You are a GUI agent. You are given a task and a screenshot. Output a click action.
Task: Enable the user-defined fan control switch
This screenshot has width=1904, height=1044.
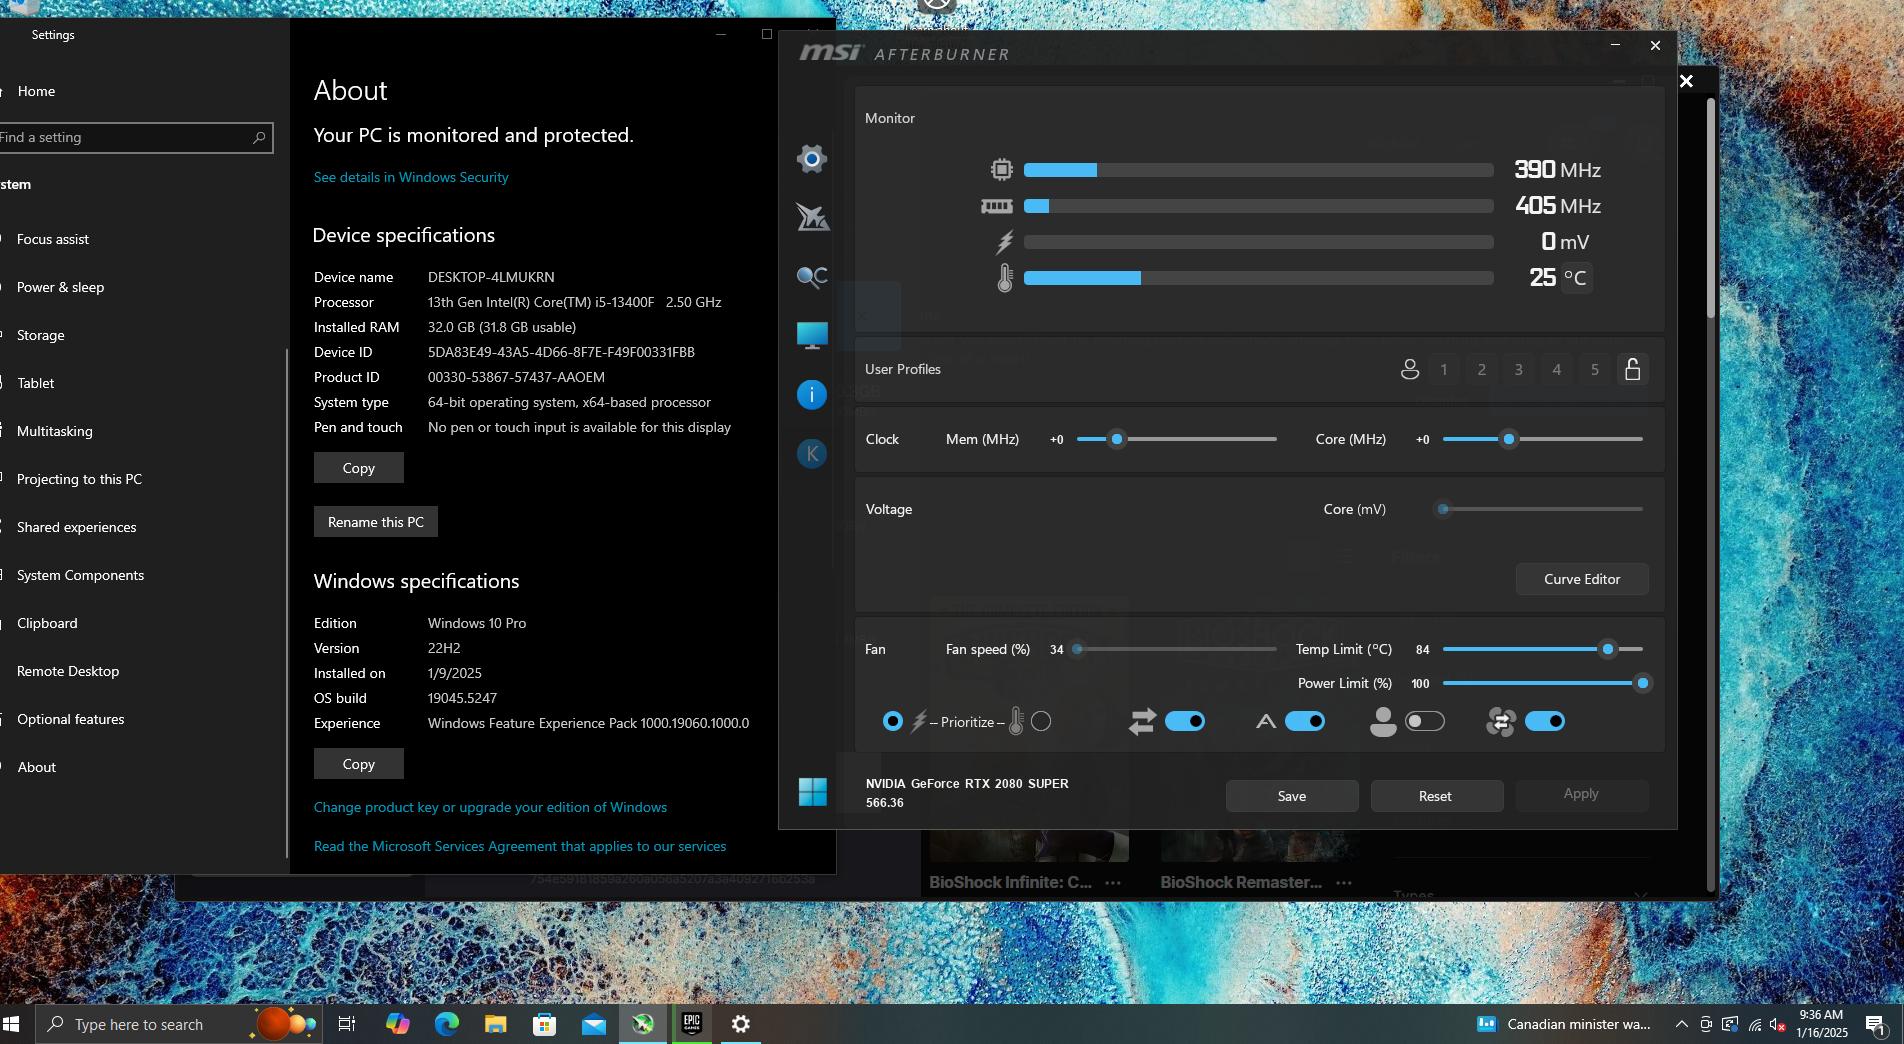coord(1425,722)
